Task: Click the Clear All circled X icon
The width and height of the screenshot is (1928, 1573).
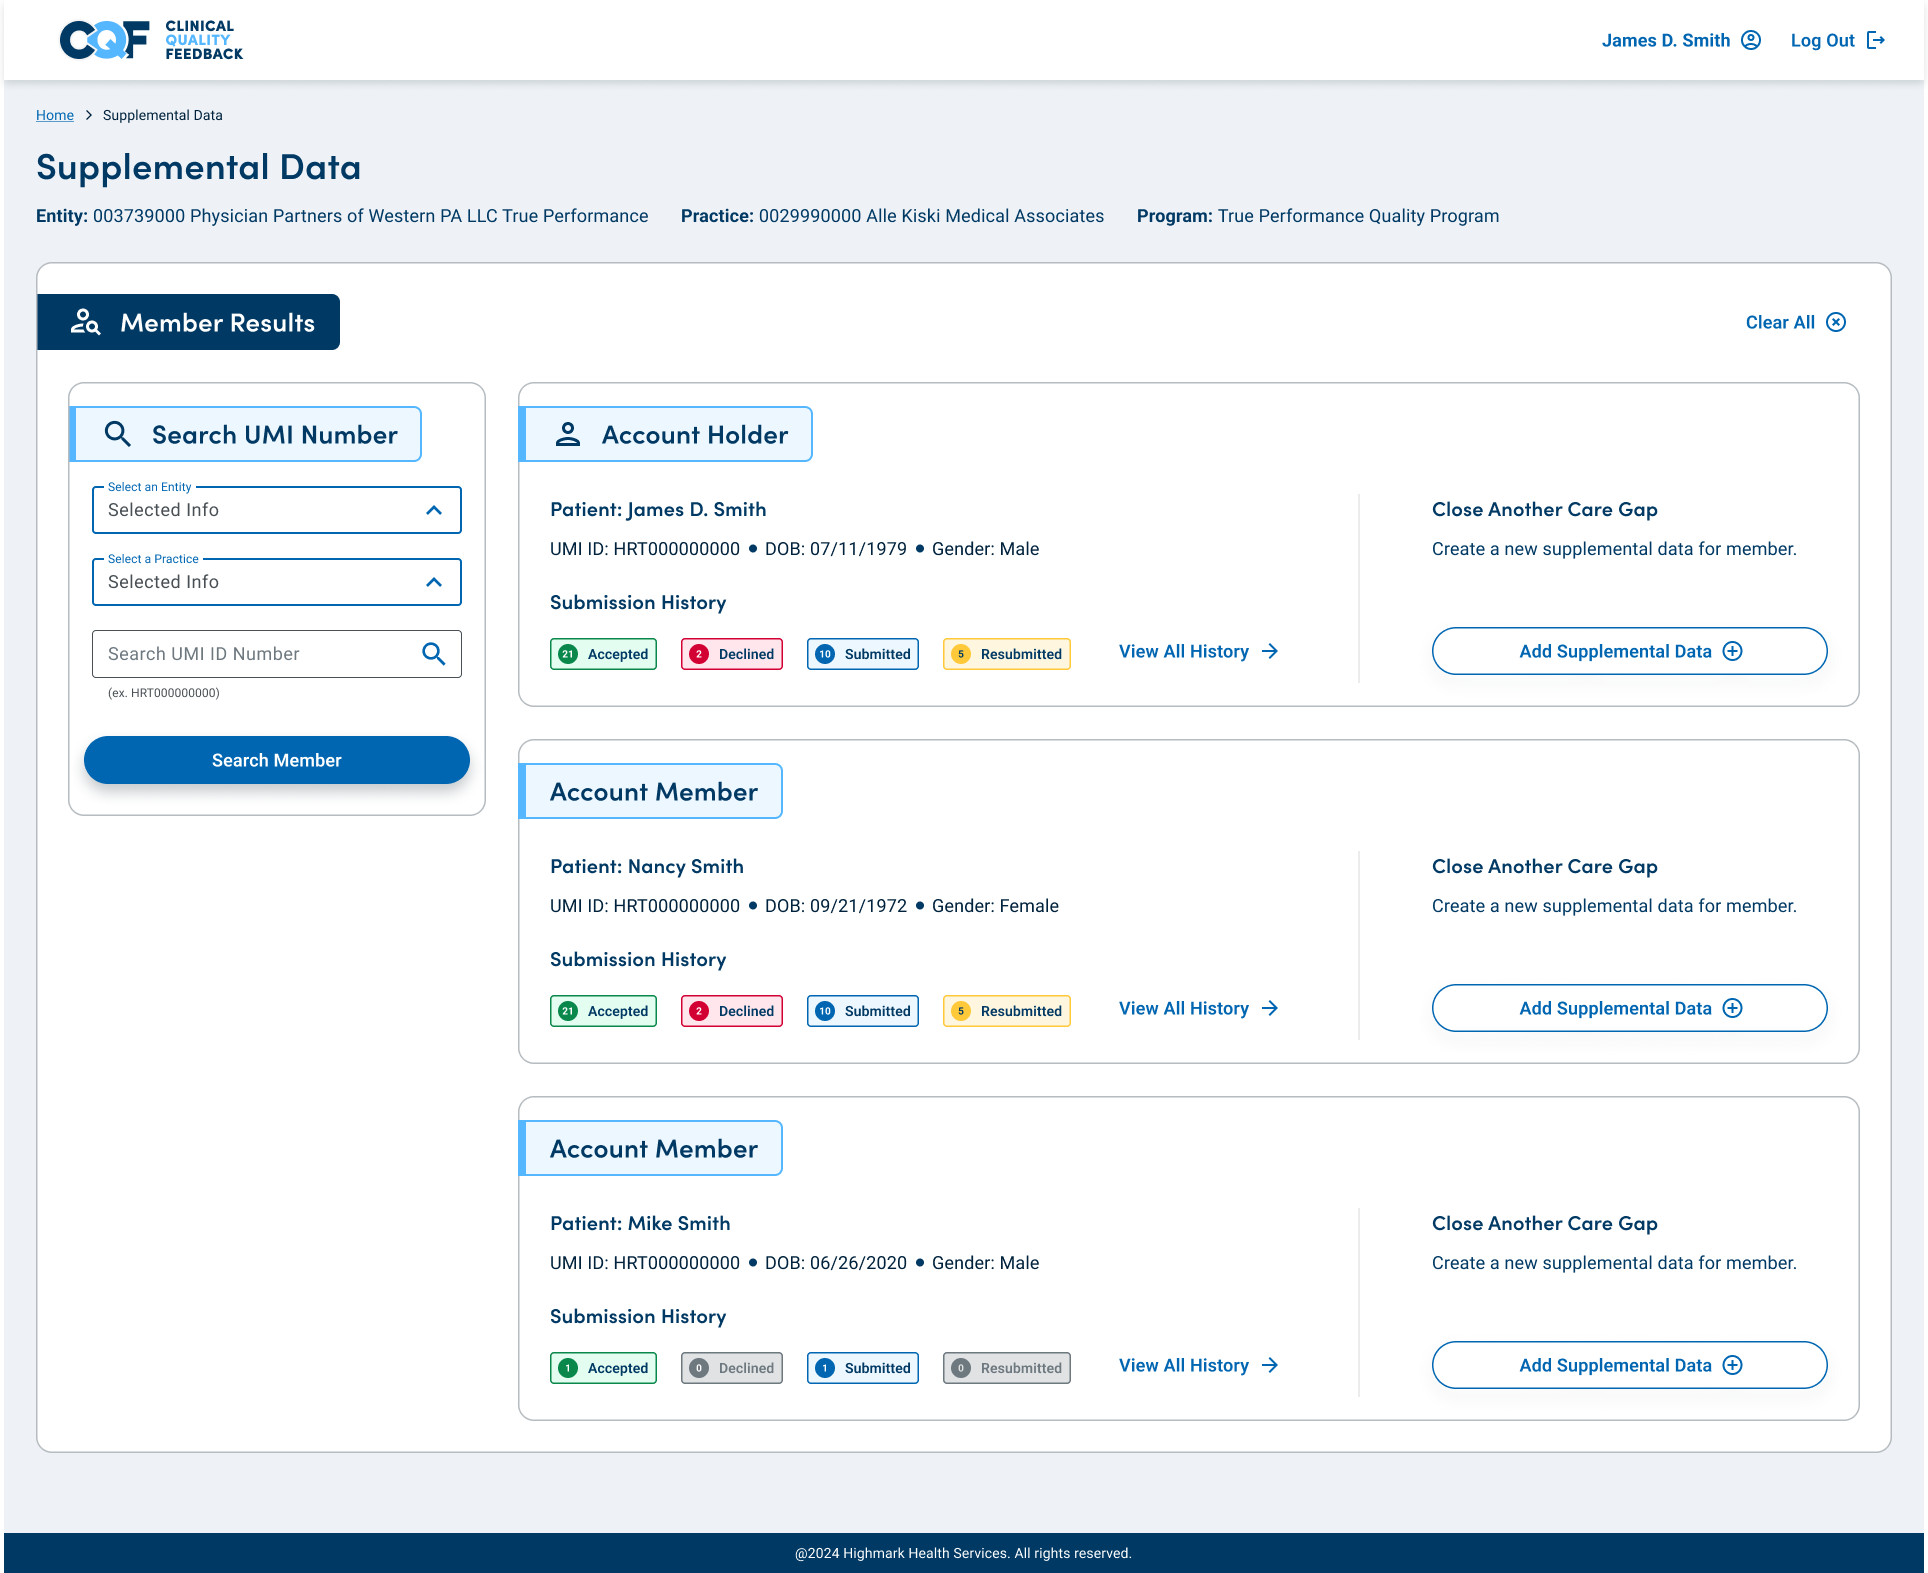Action: (x=1836, y=322)
